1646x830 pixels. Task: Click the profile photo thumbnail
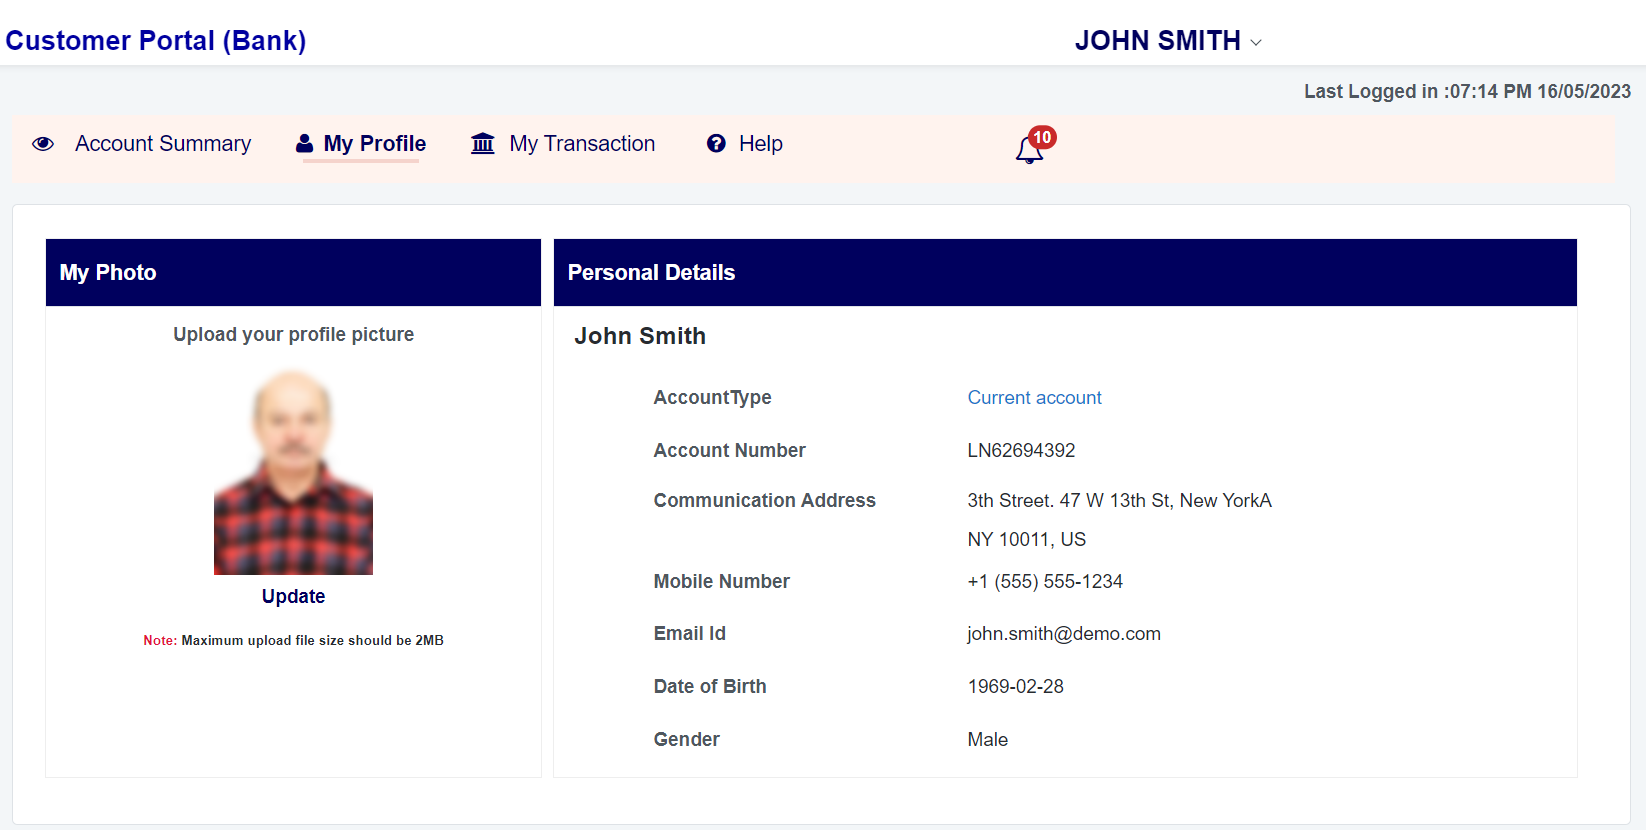293,472
